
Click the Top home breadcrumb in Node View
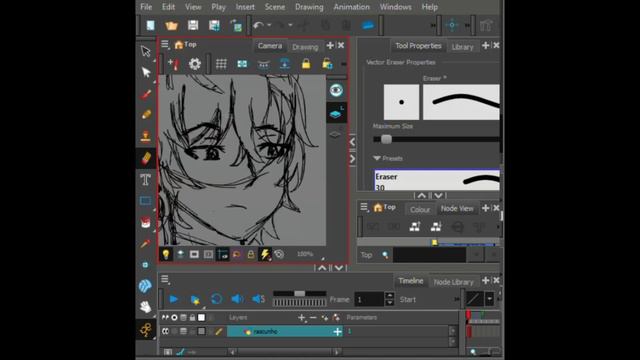coord(385,207)
